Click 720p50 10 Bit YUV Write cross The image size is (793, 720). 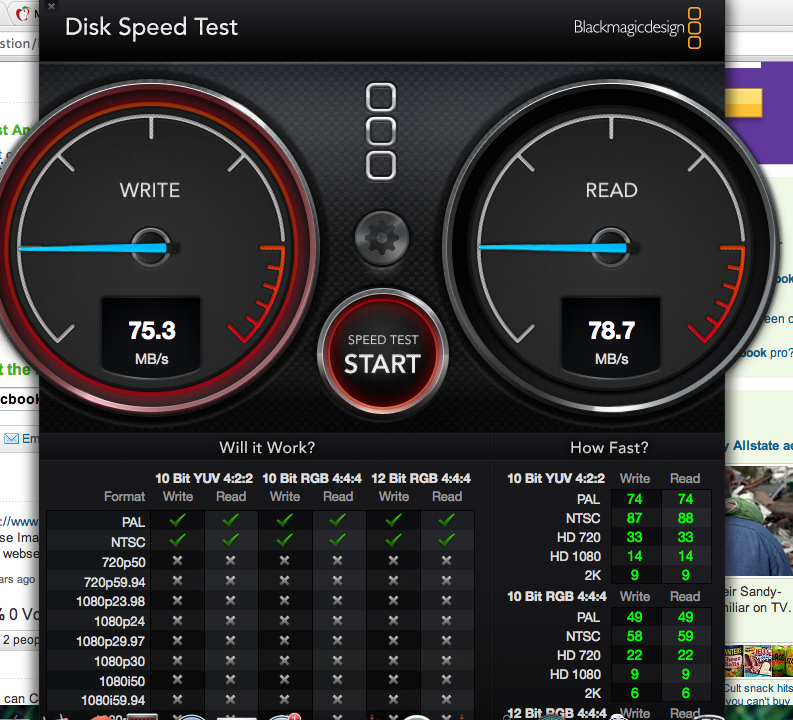(x=178, y=560)
